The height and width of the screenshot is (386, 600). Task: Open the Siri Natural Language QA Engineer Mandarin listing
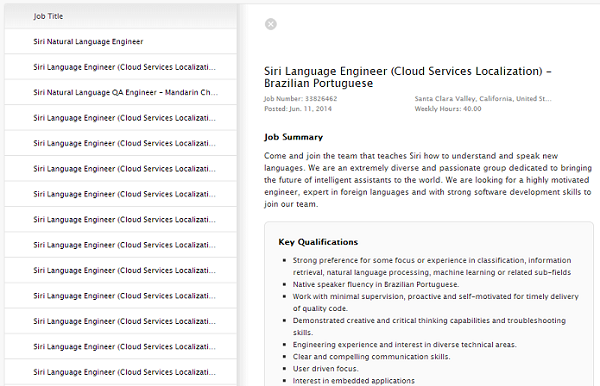tap(121, 92)
